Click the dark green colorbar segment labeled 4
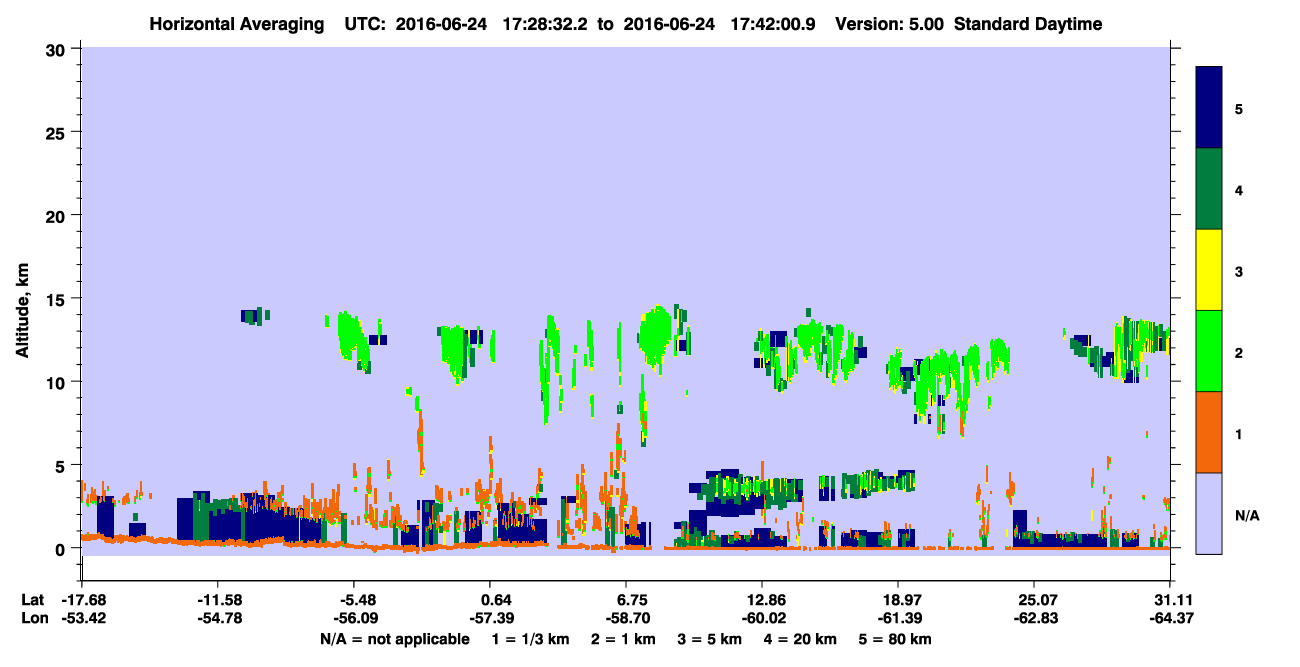 coord(1209,189)
